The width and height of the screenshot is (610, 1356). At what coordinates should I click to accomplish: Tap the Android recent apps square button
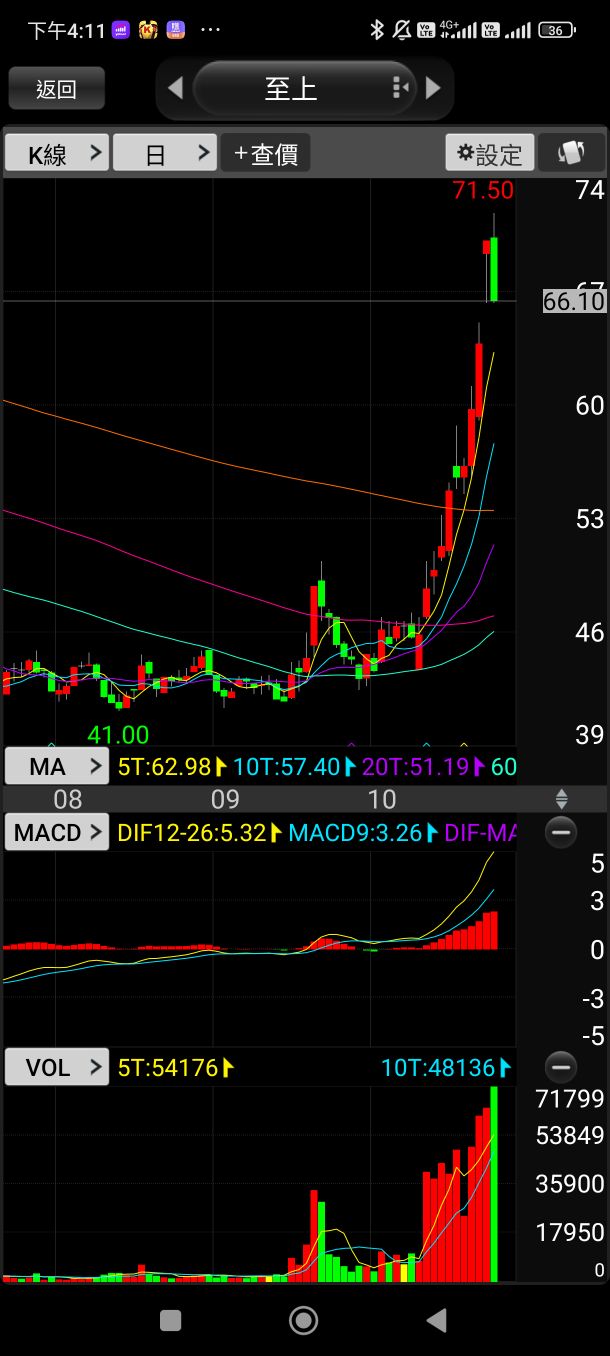pos(171,1320)
